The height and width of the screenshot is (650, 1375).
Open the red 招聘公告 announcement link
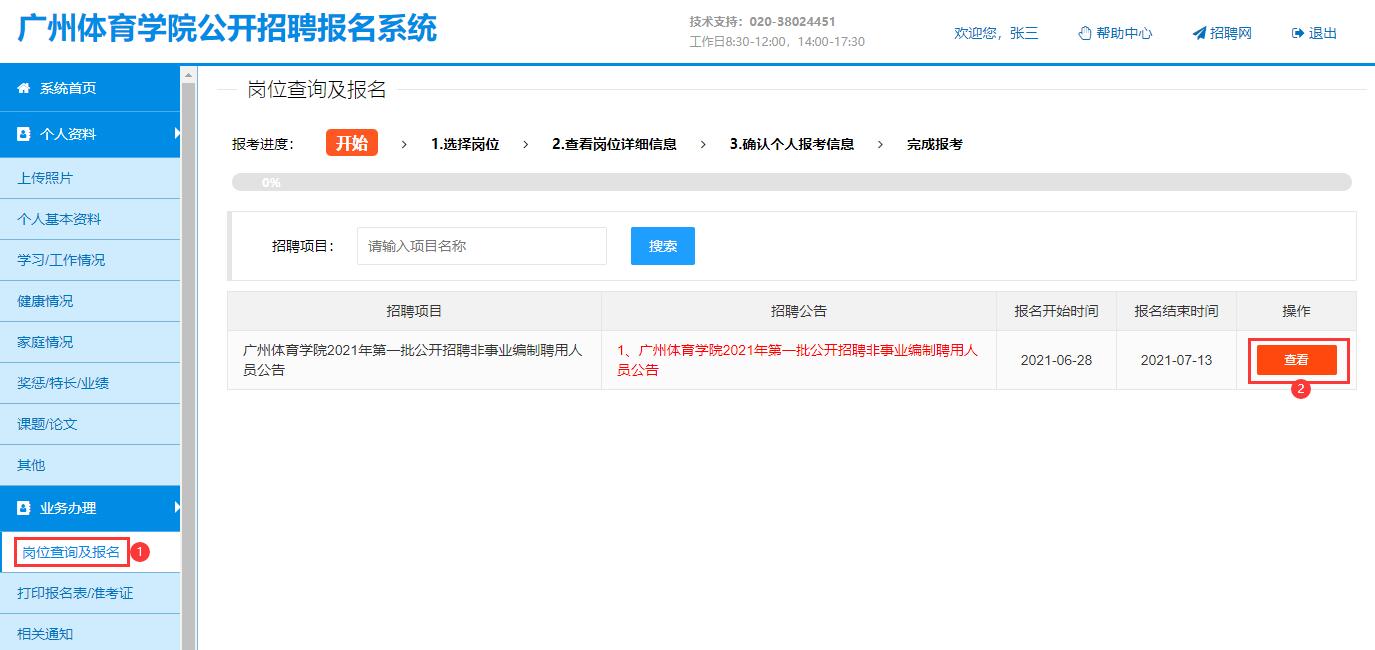pyautogui.click(x=797, y=360)
